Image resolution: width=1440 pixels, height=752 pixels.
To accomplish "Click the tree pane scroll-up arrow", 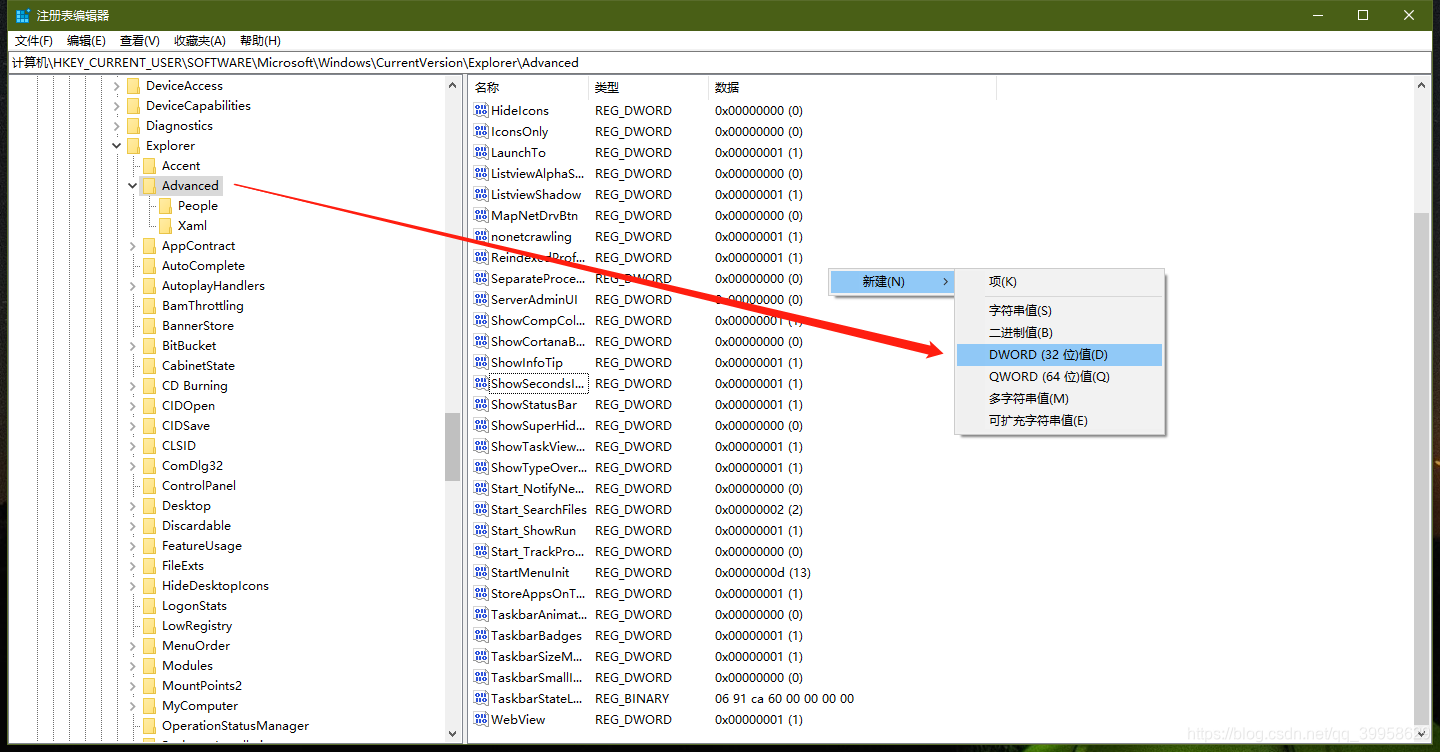I will pyautogui.click(x=453, y=86).
